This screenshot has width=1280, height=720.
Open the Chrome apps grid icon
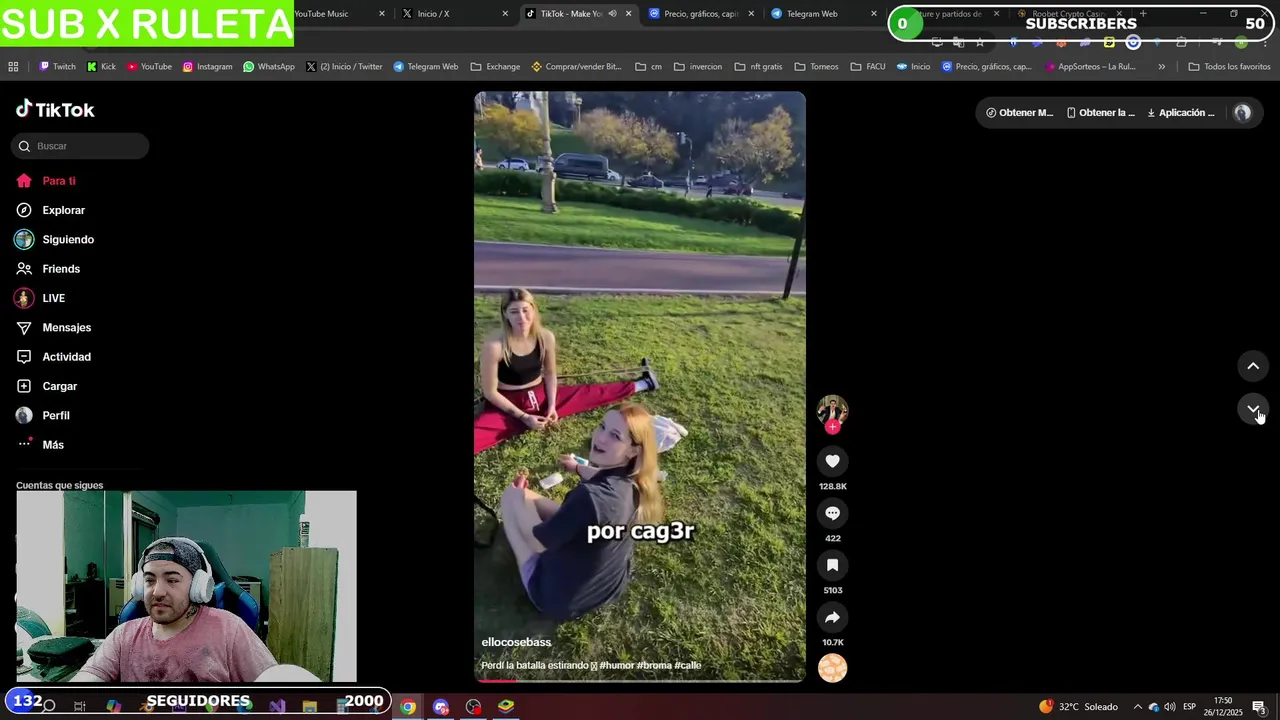(13, 67)
